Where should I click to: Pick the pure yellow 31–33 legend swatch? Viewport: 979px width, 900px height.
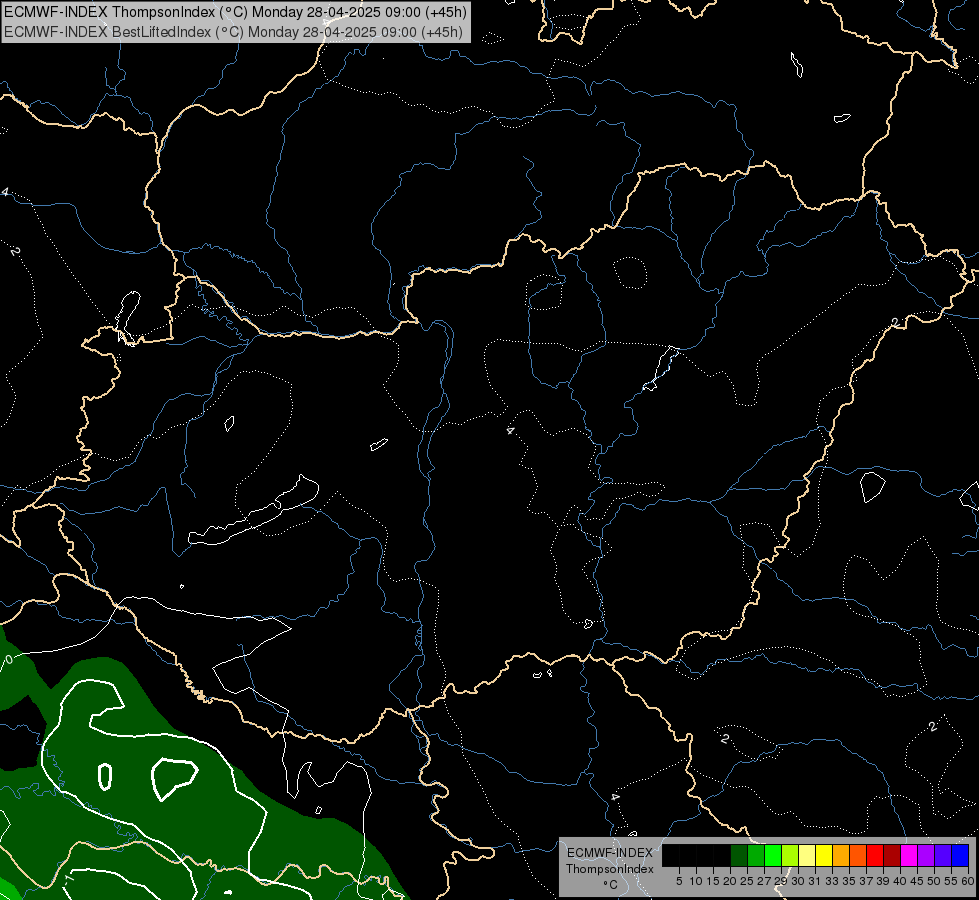pyautogui.click(x=824, y=855)
